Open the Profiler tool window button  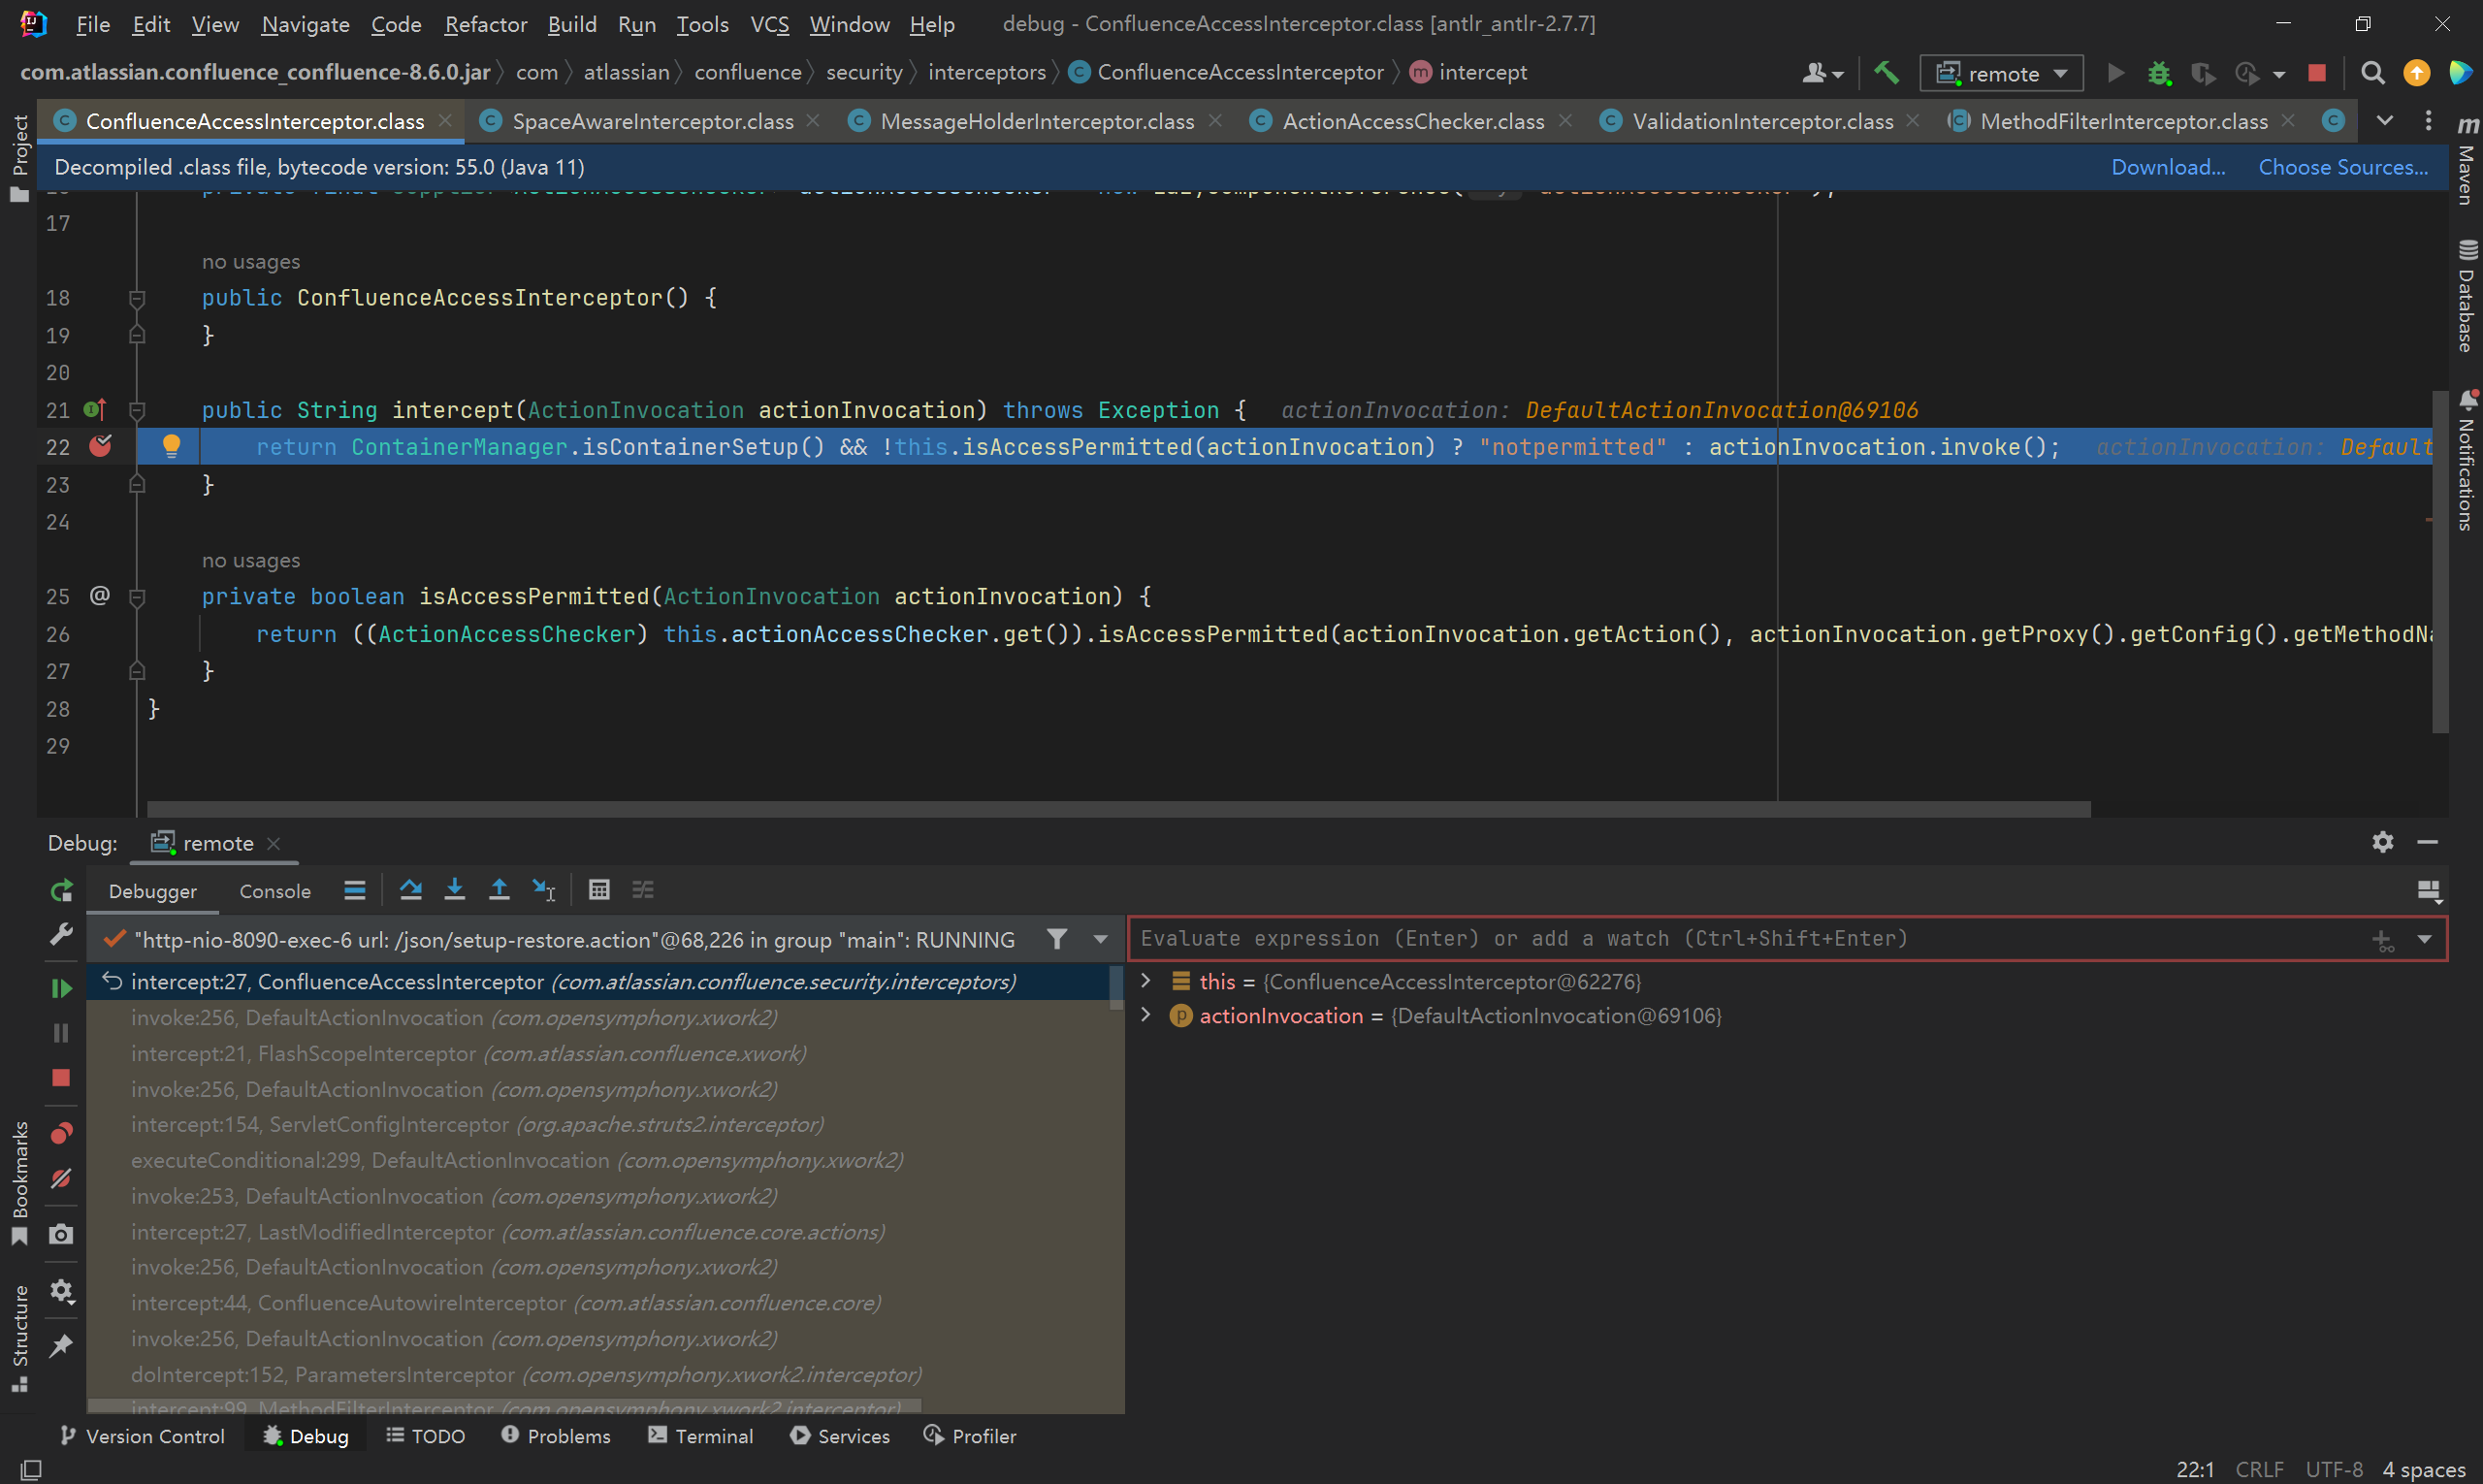pyautogui.click(x=970, y=1436)
